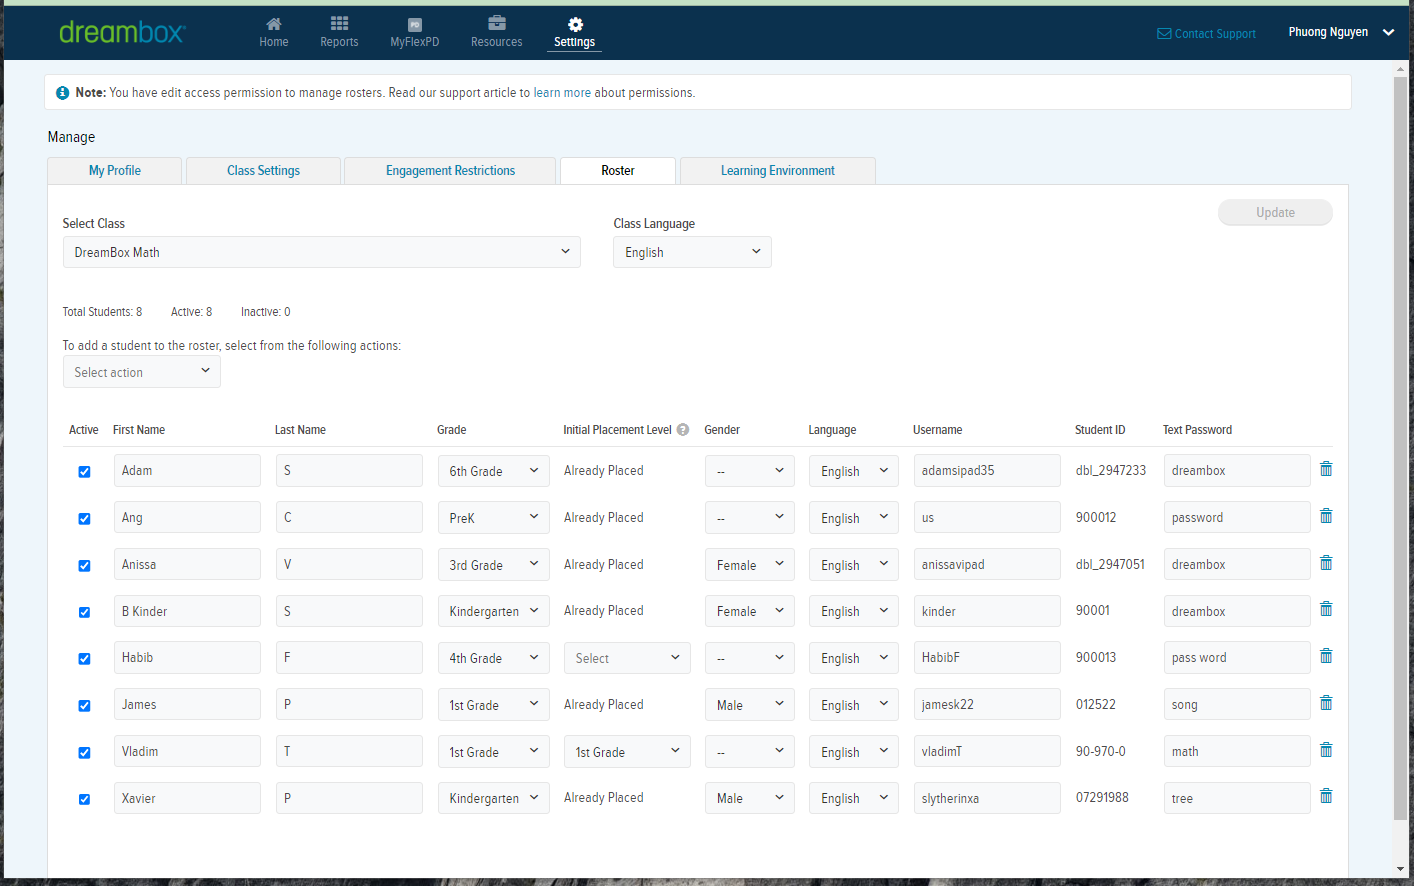This screenshot has width=1414, height=886.
Task: Deactivate Vladim using the Active checkbox
Action: [x=84, y=753]
